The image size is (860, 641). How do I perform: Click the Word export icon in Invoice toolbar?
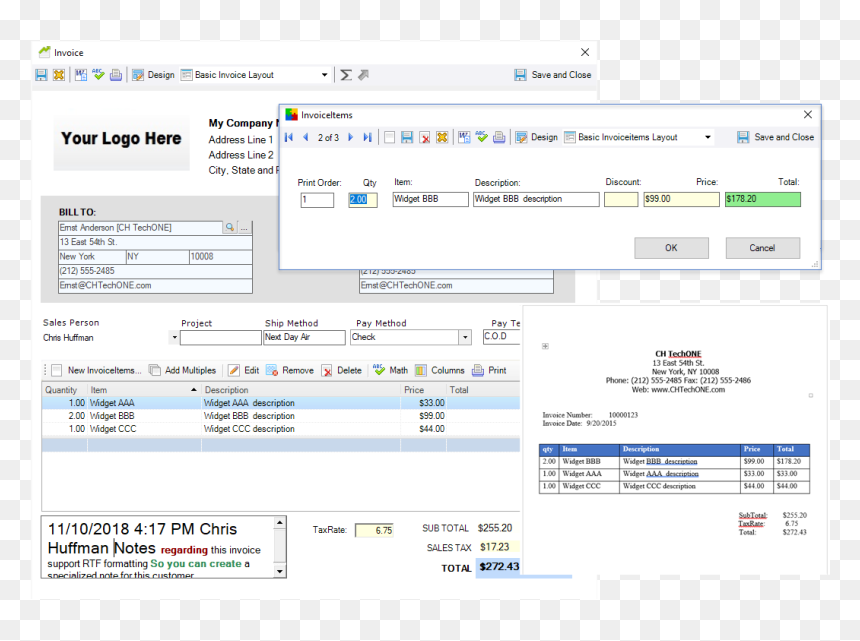[81, 75]
